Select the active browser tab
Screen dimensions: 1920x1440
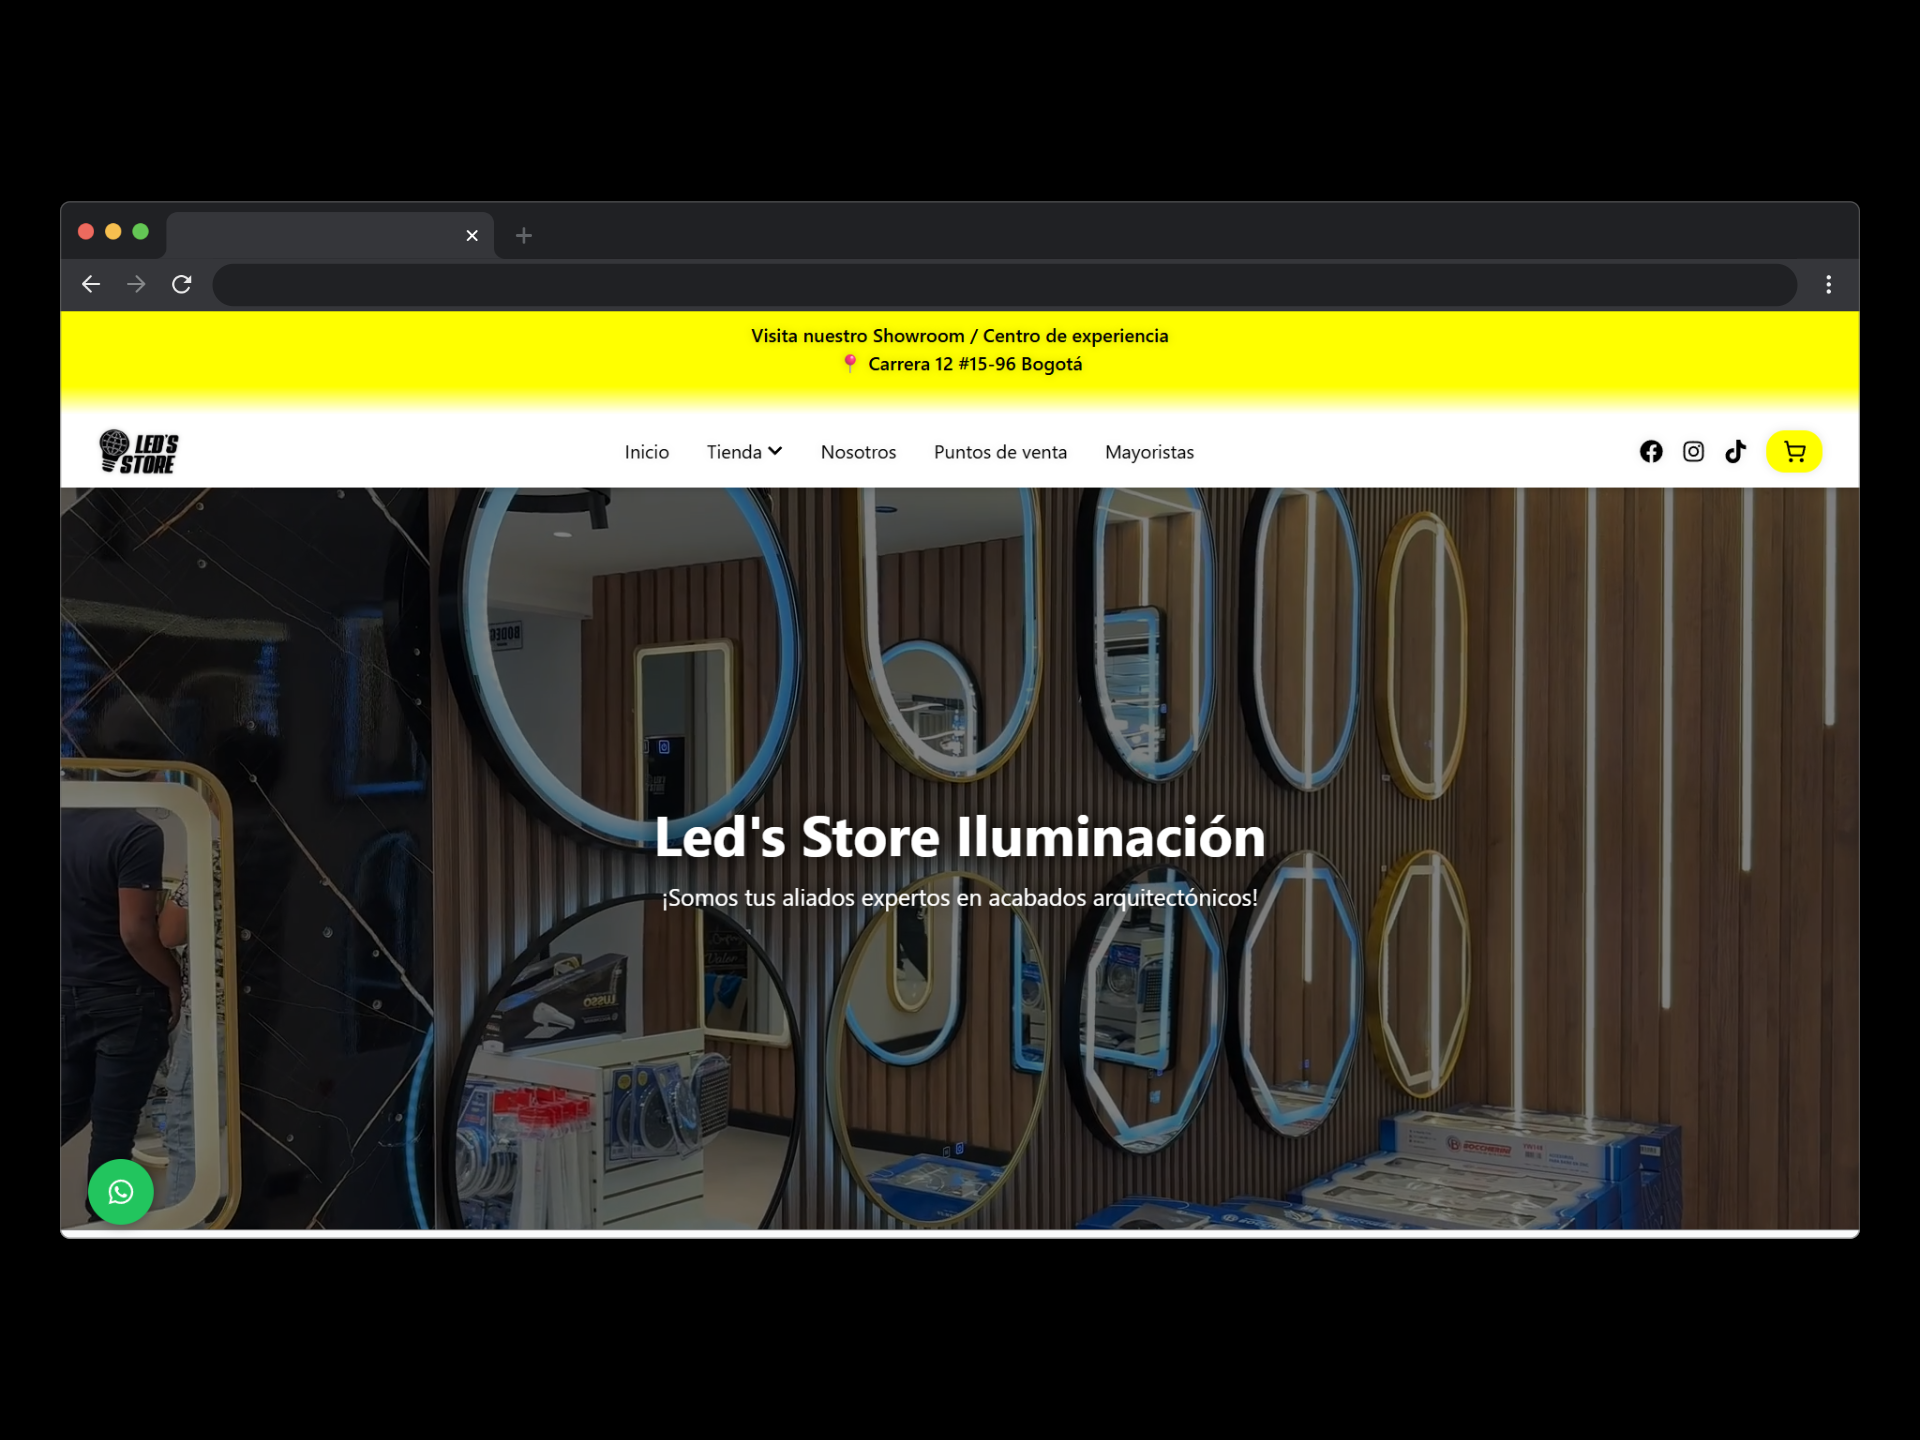pyautogui.click(x=330, y=236)
